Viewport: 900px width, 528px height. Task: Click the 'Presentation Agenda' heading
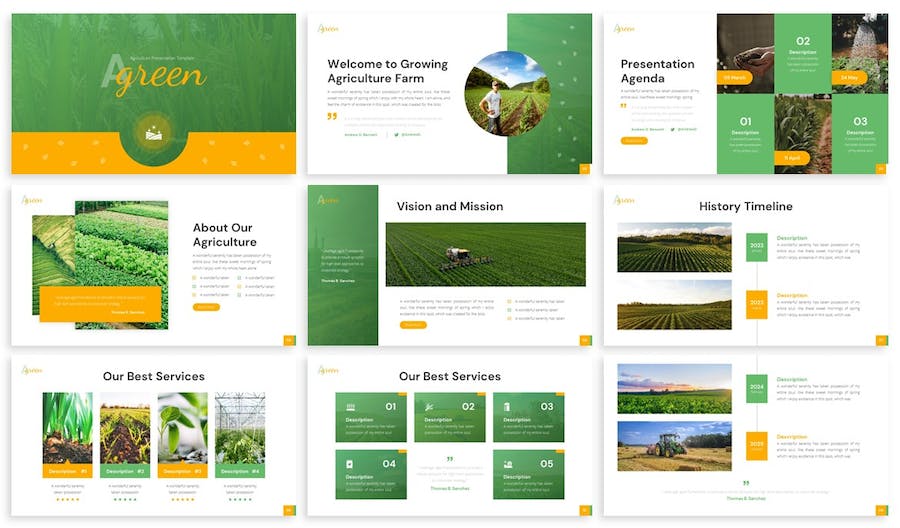point(658,71)
